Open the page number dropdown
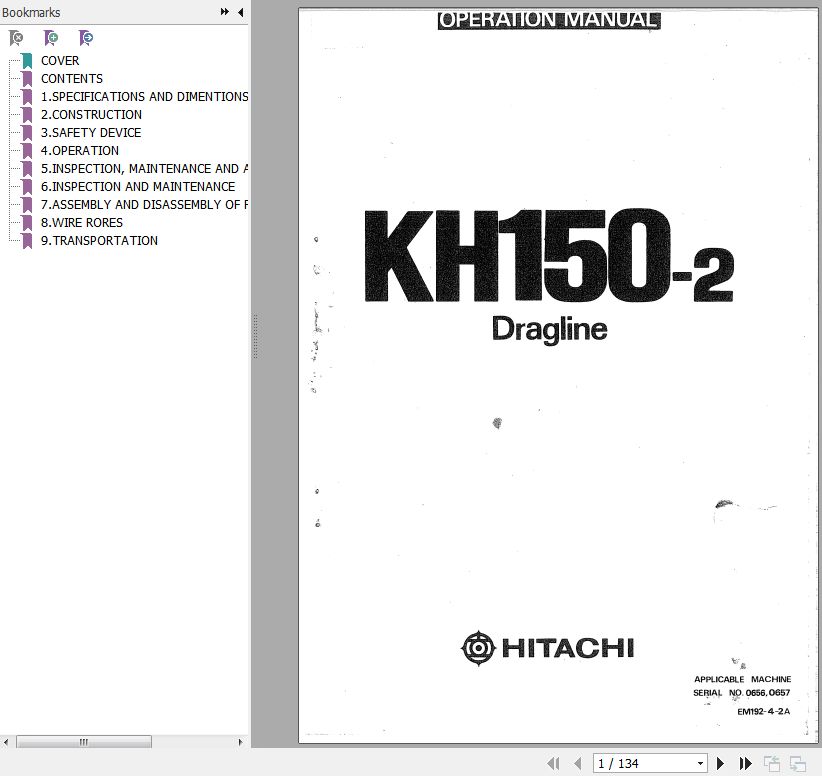 pos(700,763)
